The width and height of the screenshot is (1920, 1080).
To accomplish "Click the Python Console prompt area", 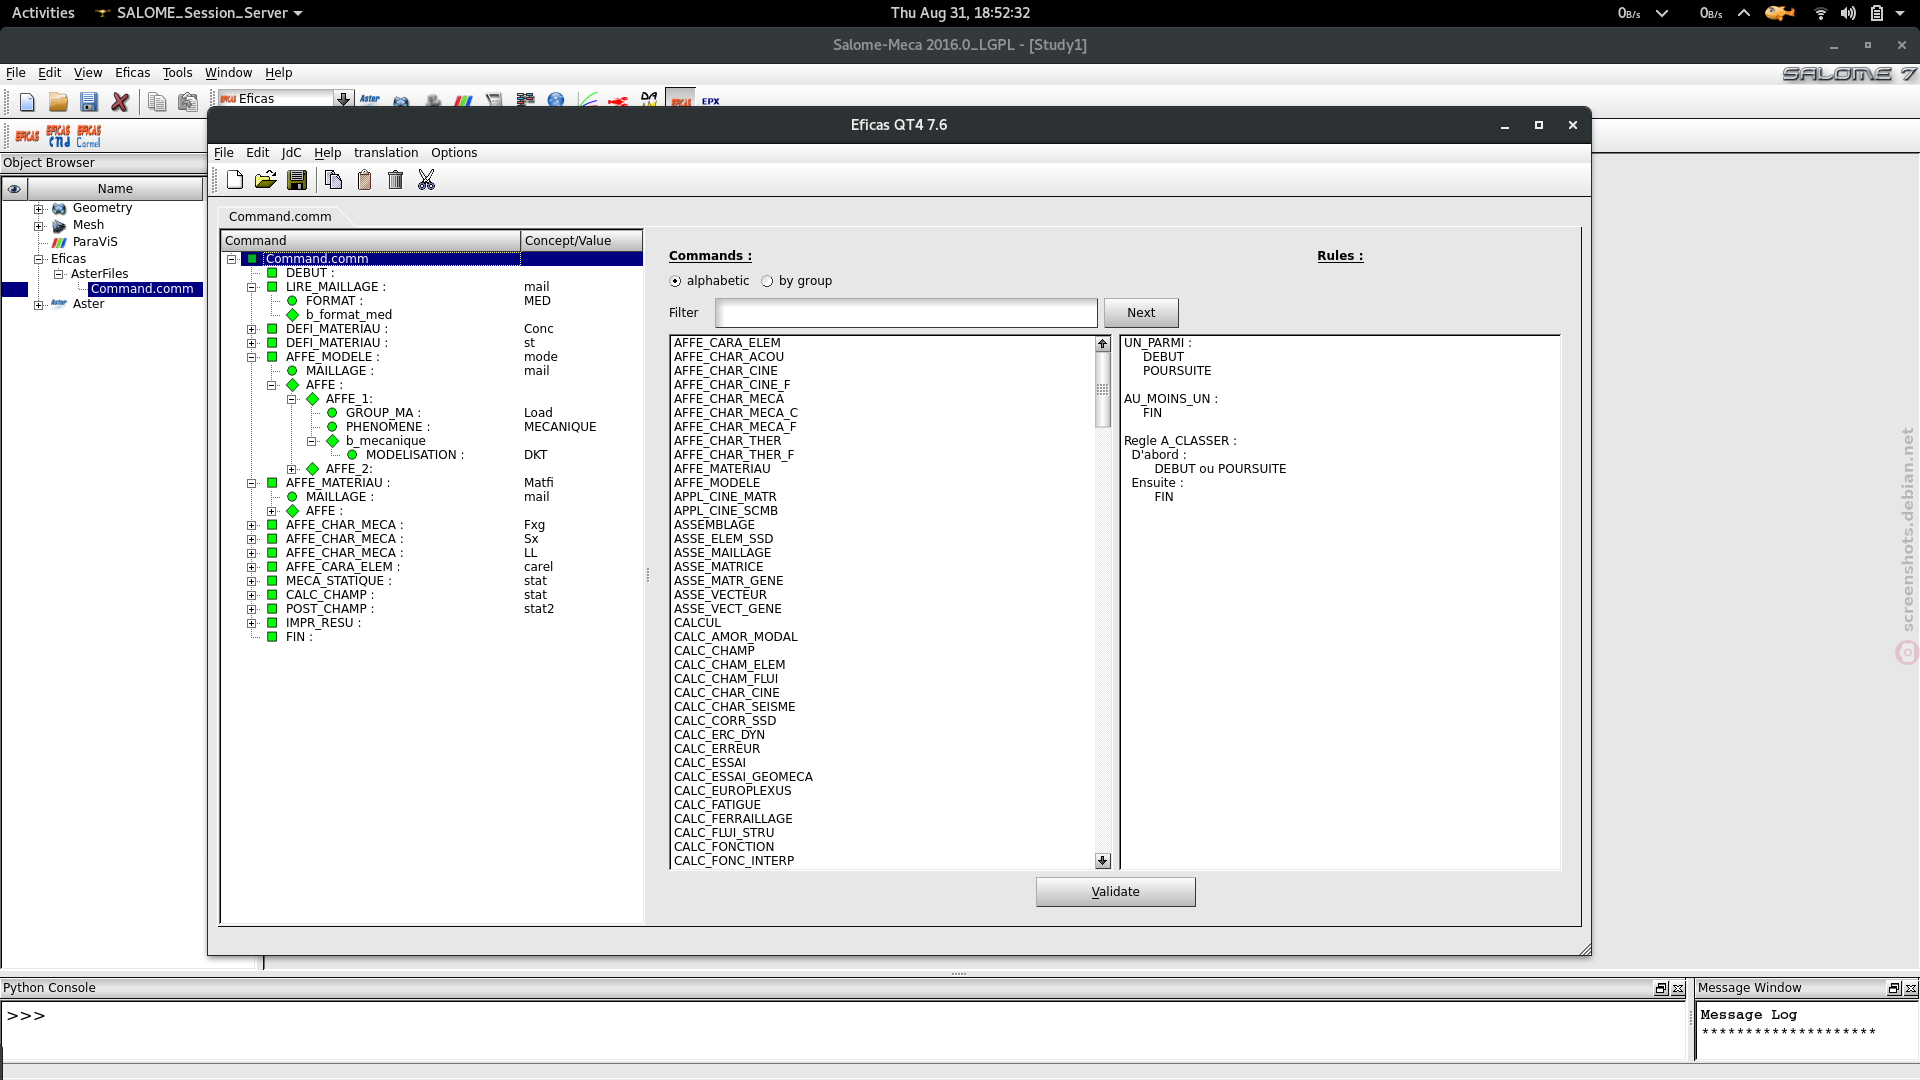I will pos(843,1030).
